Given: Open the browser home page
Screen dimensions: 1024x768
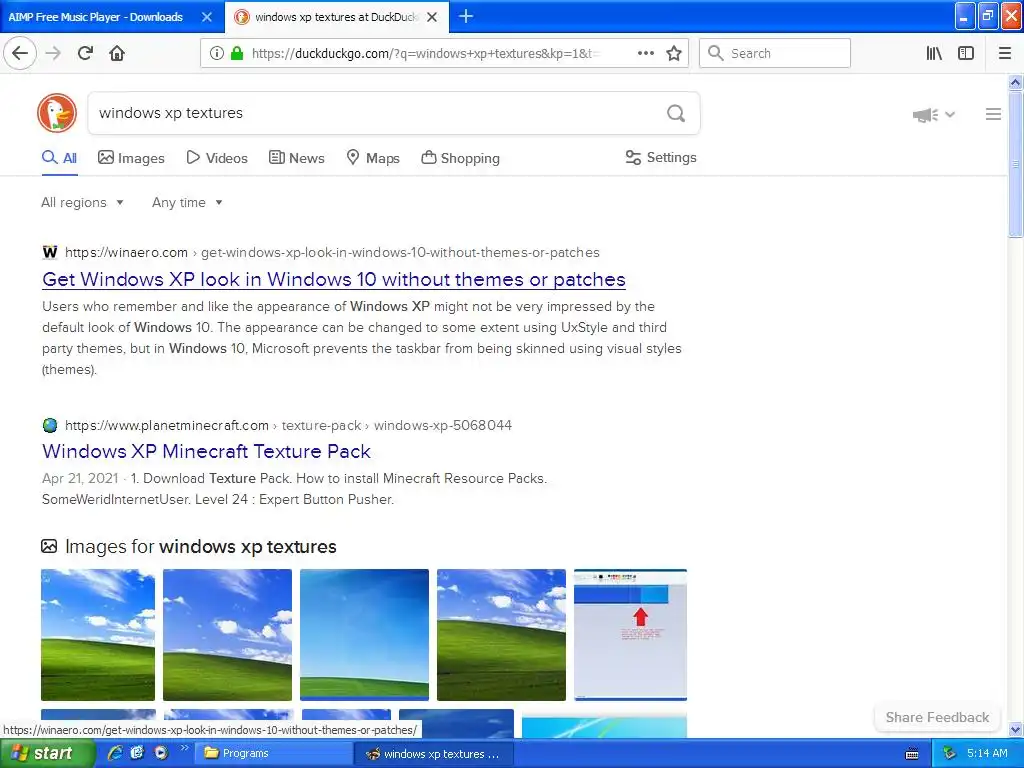Looking at the screenshot, I should click(117, 53).
